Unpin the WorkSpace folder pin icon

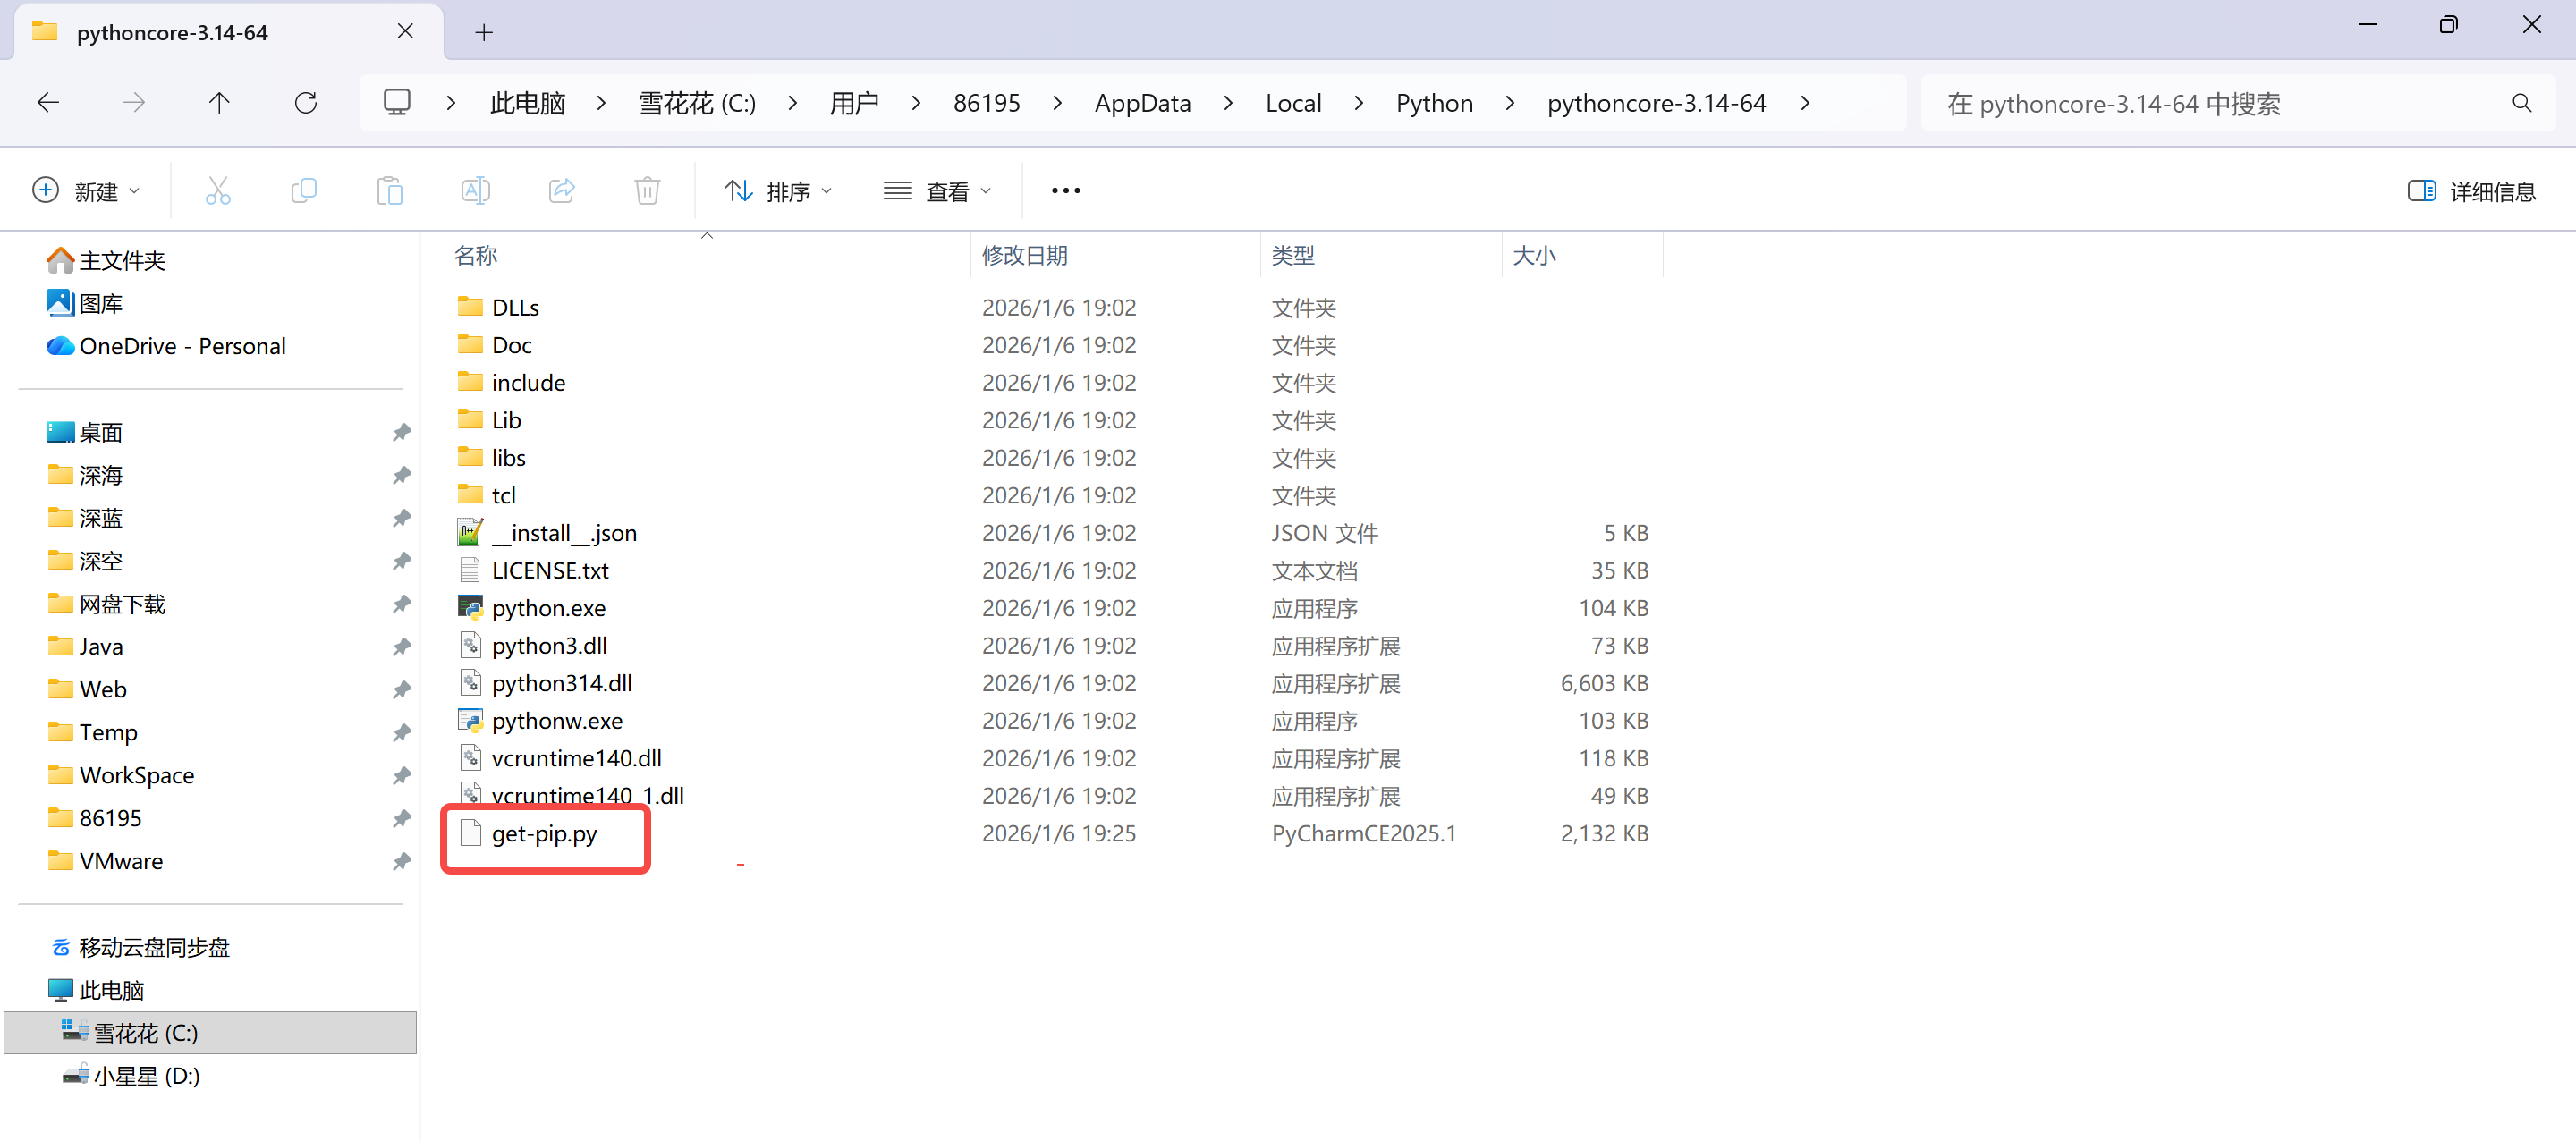coord(402,775)
